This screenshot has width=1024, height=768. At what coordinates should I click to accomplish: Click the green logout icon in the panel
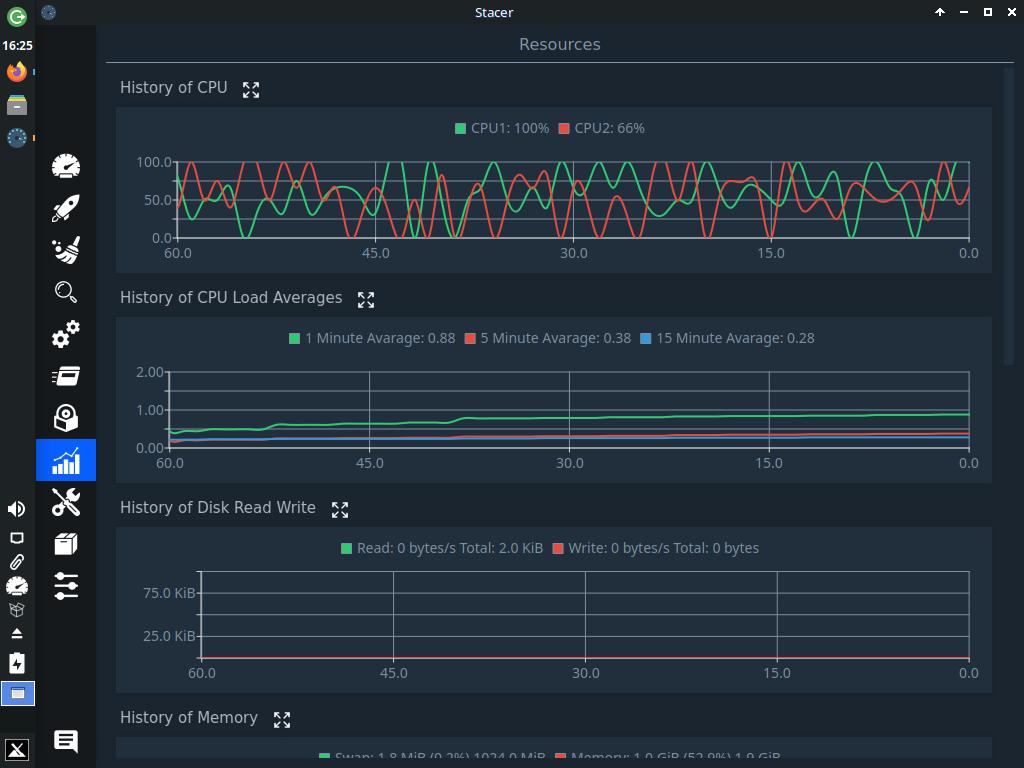coord(17,16)
